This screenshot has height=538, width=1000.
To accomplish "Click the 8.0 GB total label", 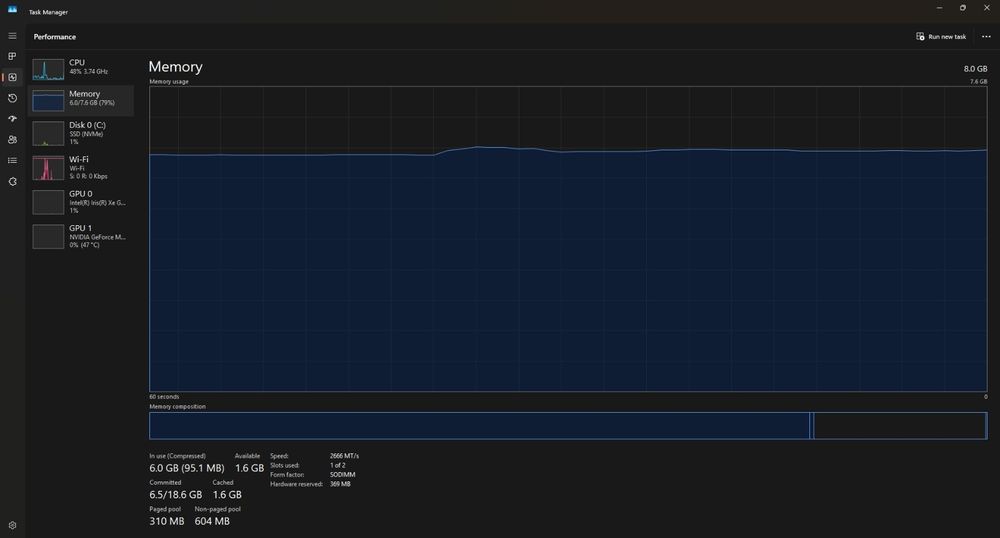I will 975,69.
